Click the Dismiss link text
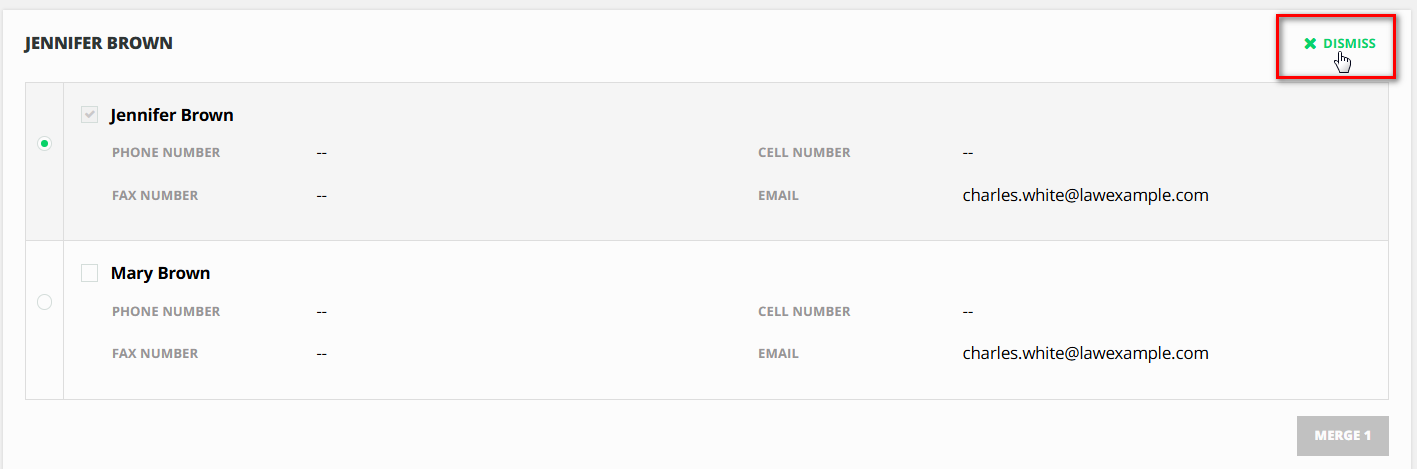 click(1349, 44)
